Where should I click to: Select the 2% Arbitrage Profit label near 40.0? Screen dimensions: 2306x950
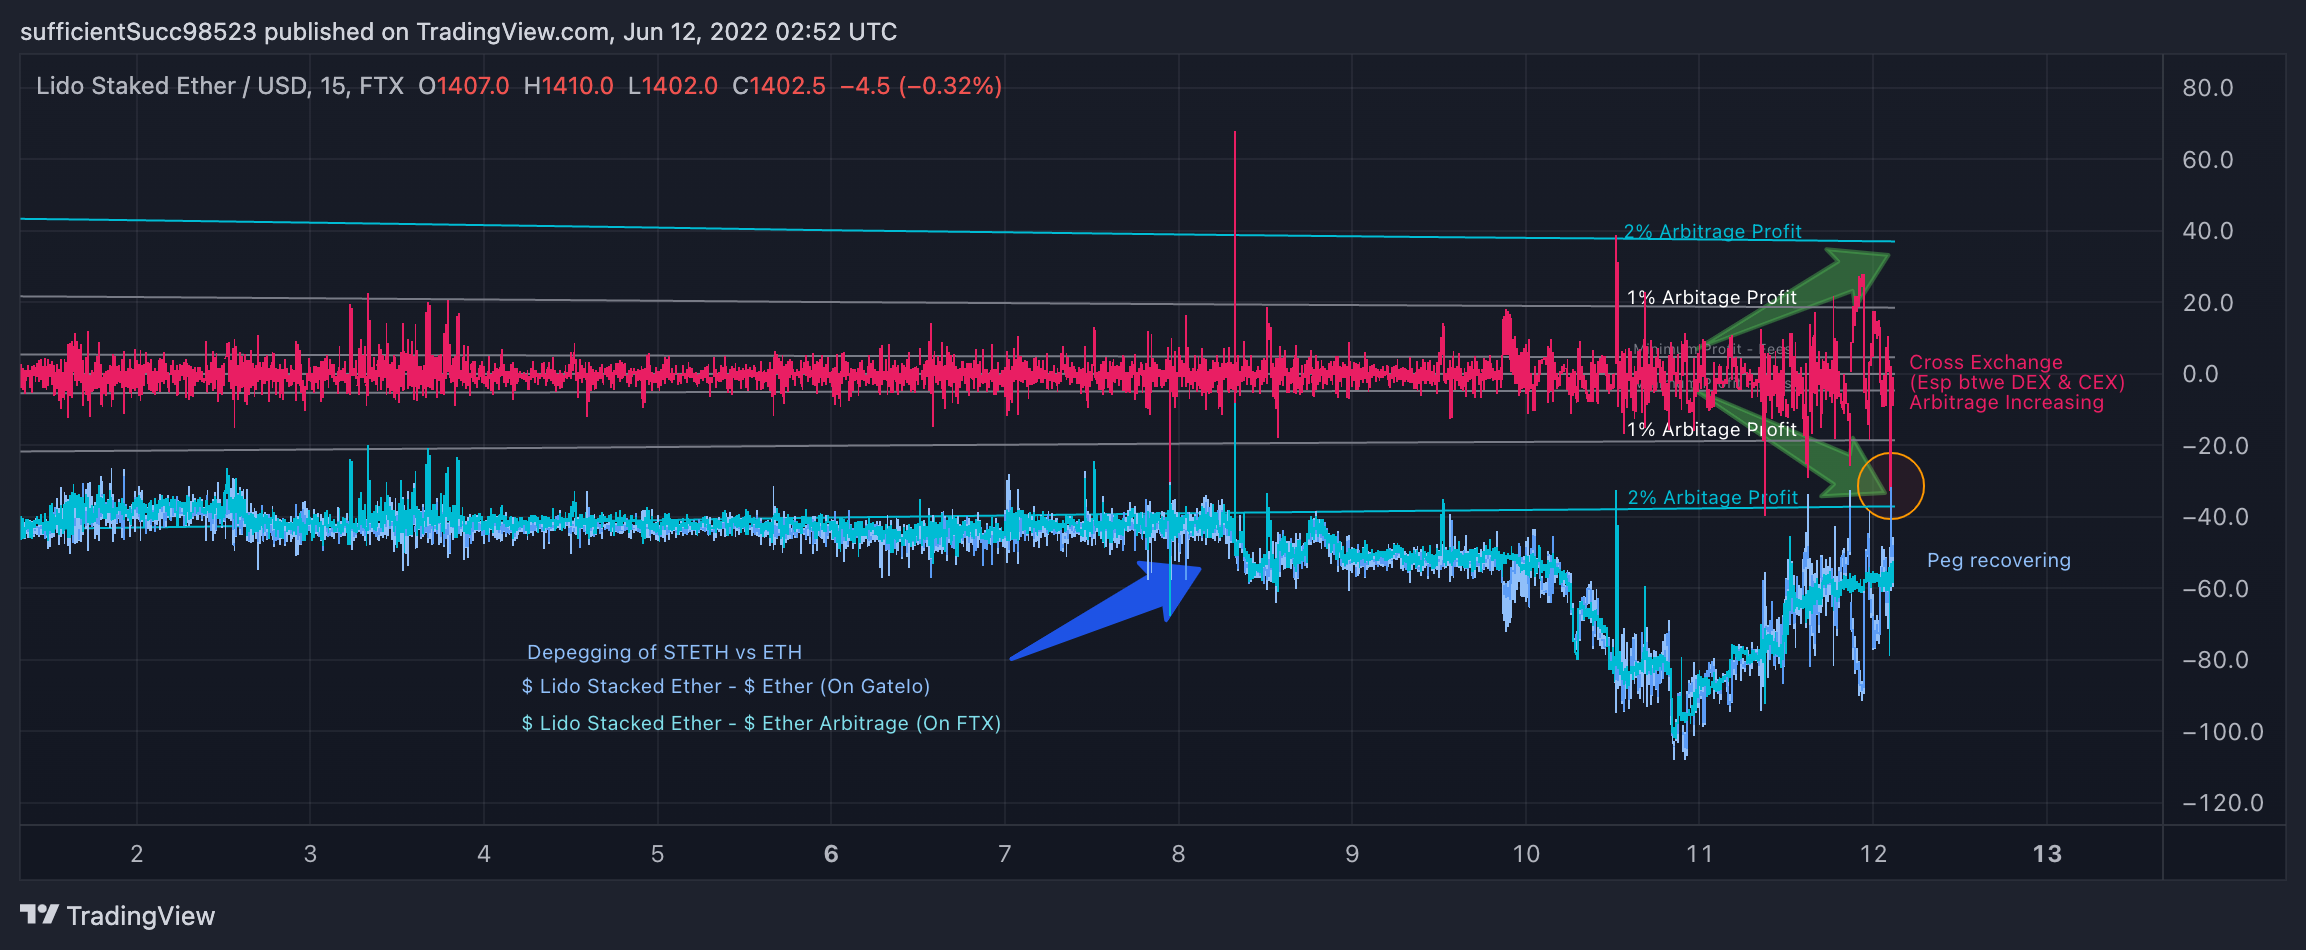[1712, 231]
